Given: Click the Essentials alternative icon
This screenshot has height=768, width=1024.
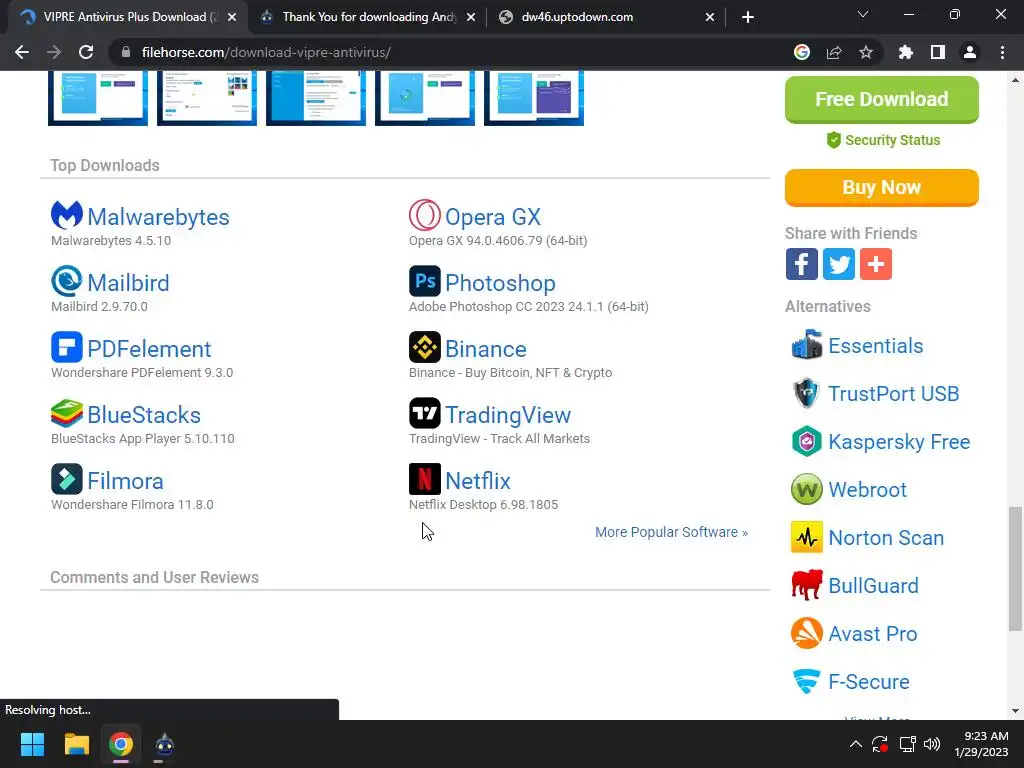Looking at the screenshot, I should pyautogui.click(x=807, y=345).
